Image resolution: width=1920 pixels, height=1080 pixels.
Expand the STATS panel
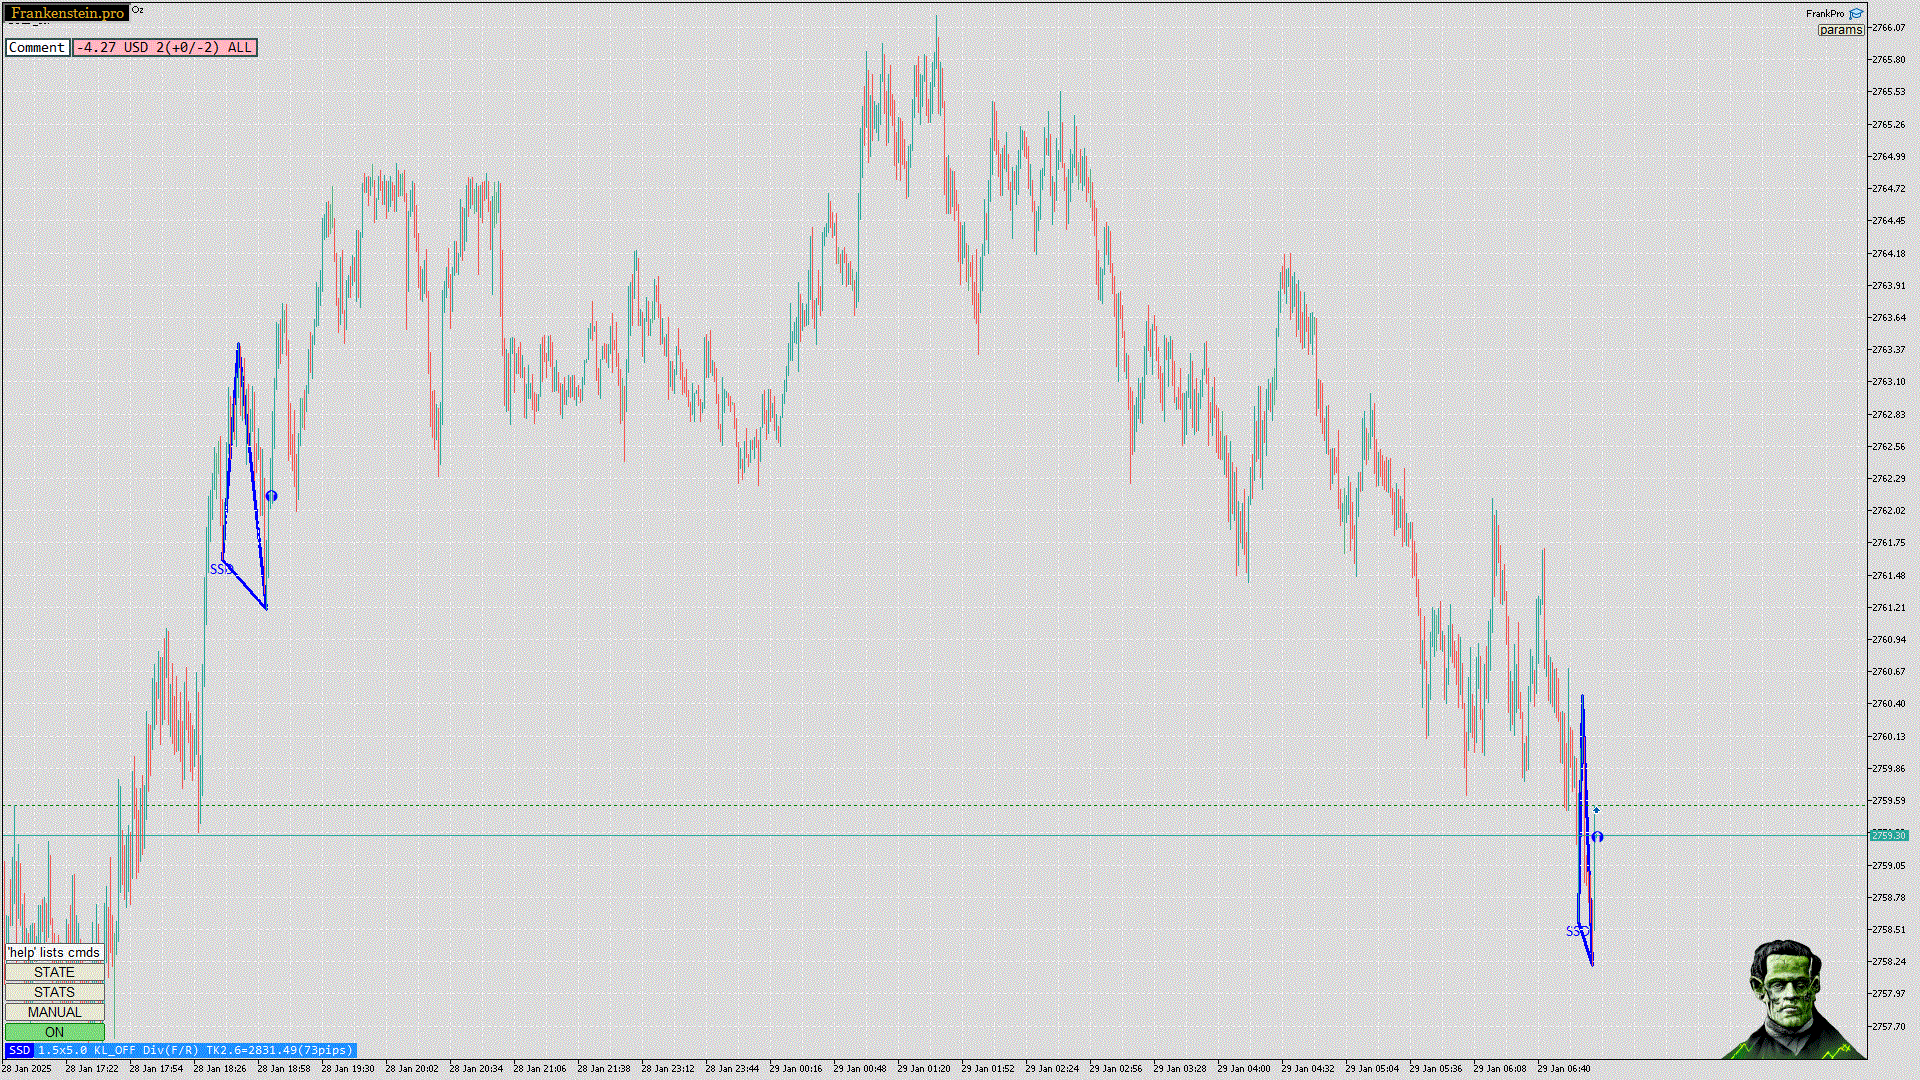[54, 992]
